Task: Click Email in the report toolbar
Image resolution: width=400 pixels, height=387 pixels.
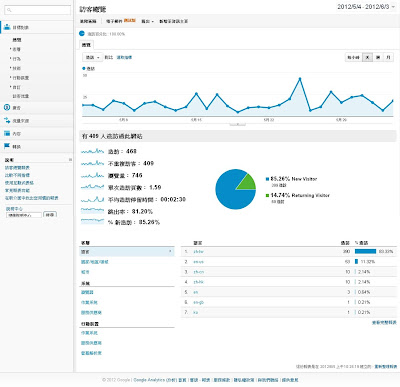Action: (x=114, y=21)
